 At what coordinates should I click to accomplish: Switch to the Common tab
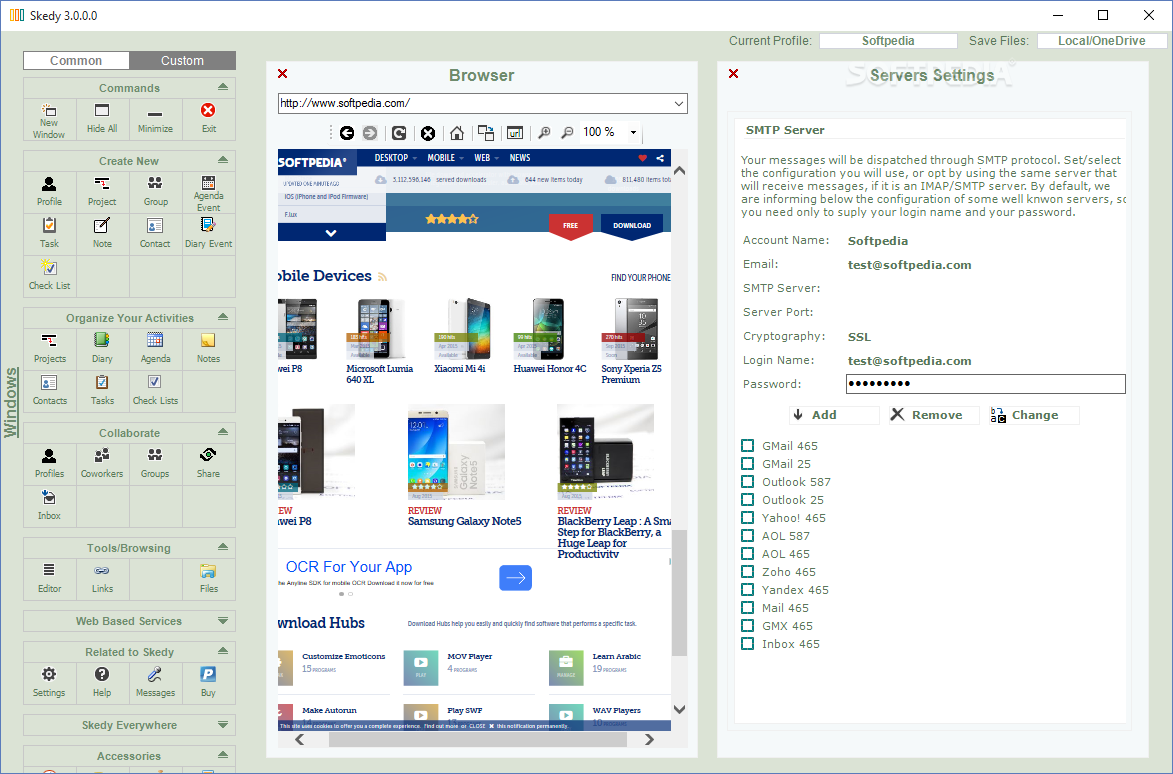pos(76,61)
